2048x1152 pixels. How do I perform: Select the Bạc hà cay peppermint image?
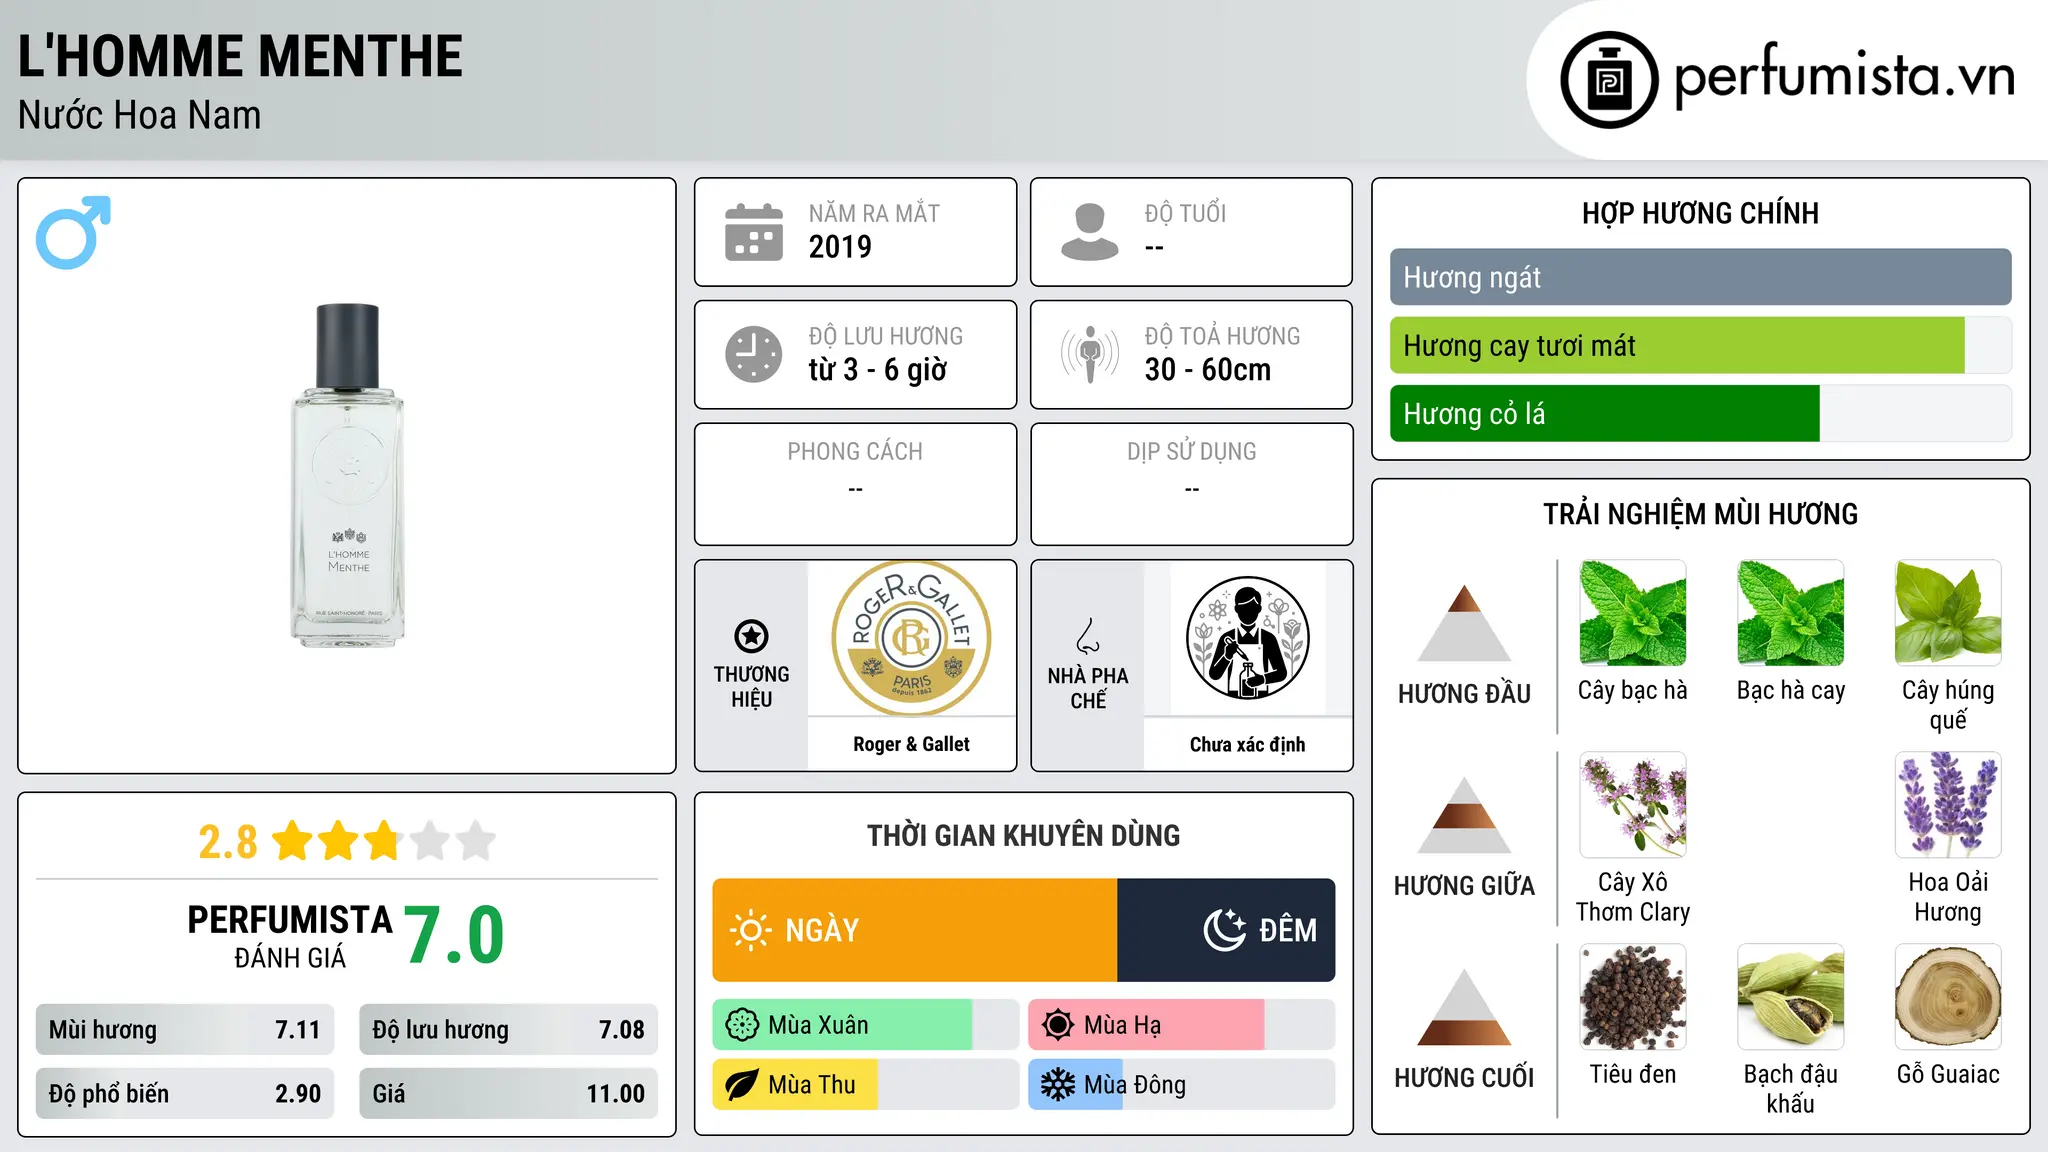[1791, 613]
